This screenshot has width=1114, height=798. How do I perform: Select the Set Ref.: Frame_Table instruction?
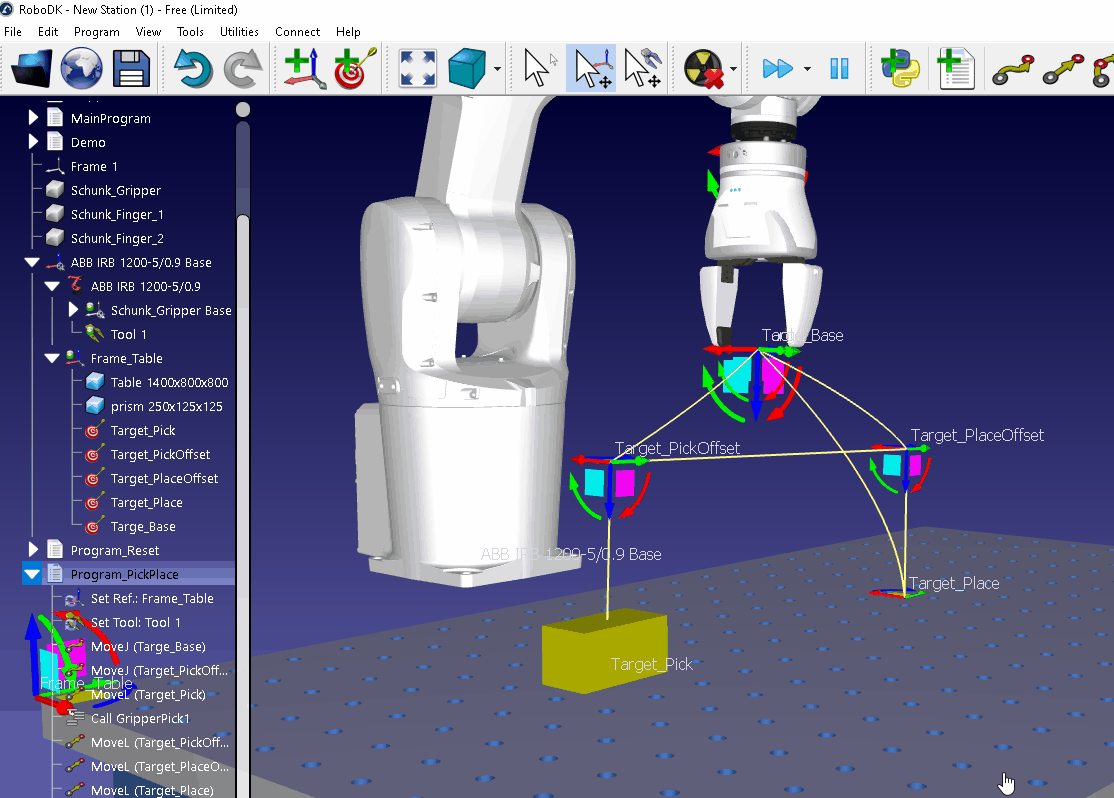(152, 598)
